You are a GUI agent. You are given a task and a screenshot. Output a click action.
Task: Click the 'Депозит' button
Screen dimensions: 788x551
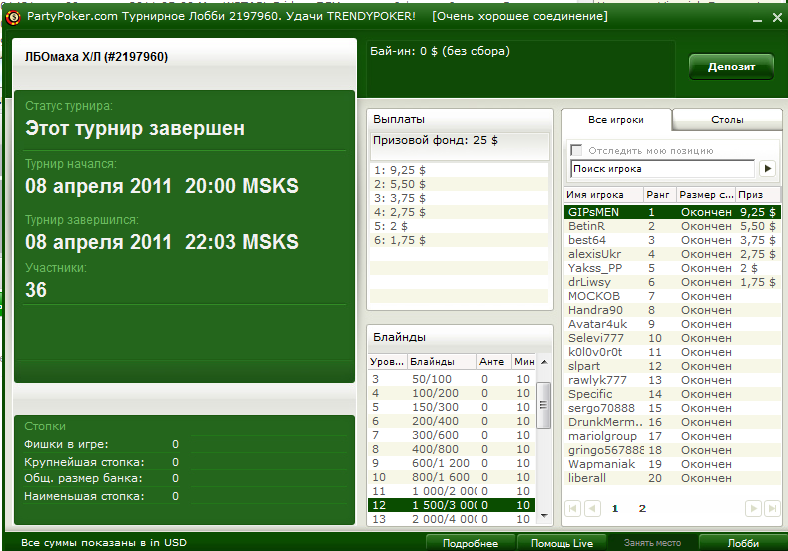tap(731, 67)
